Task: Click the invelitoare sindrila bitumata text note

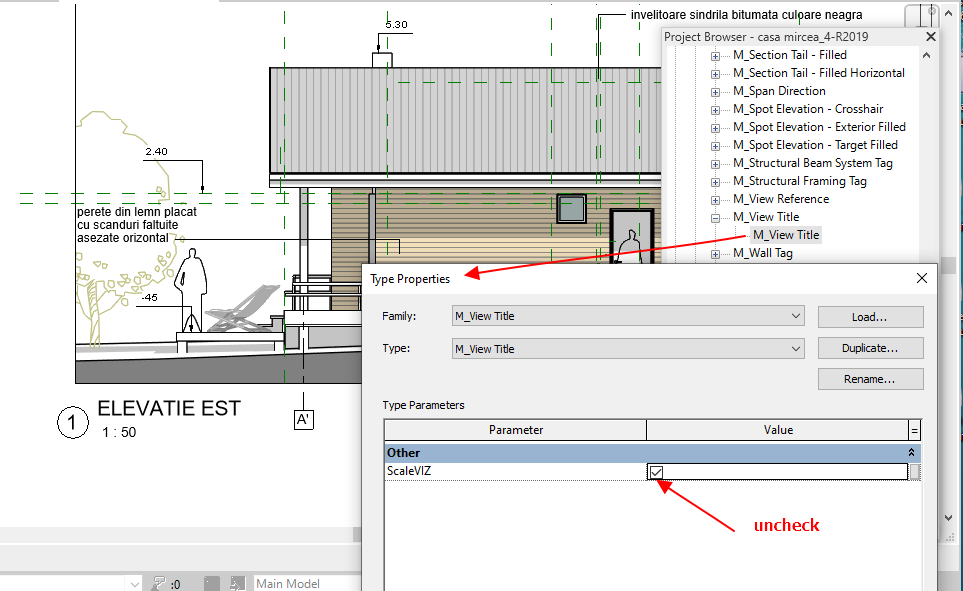Action: [x=746, y=15]
